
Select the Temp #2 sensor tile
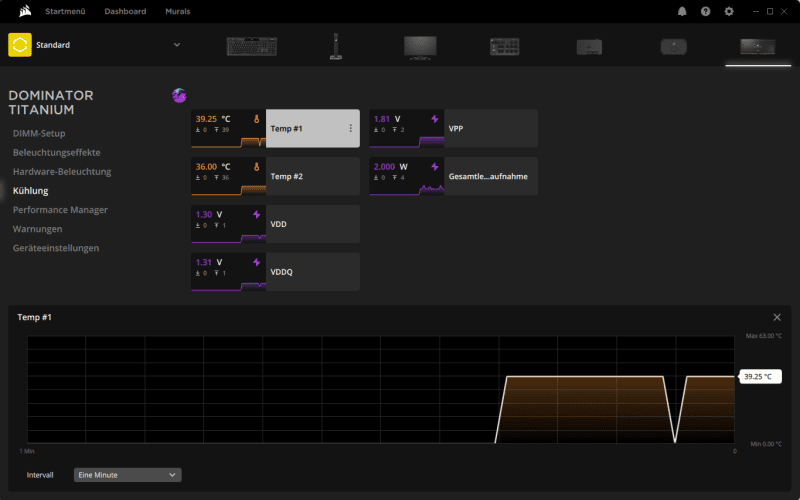pos(276,177)
